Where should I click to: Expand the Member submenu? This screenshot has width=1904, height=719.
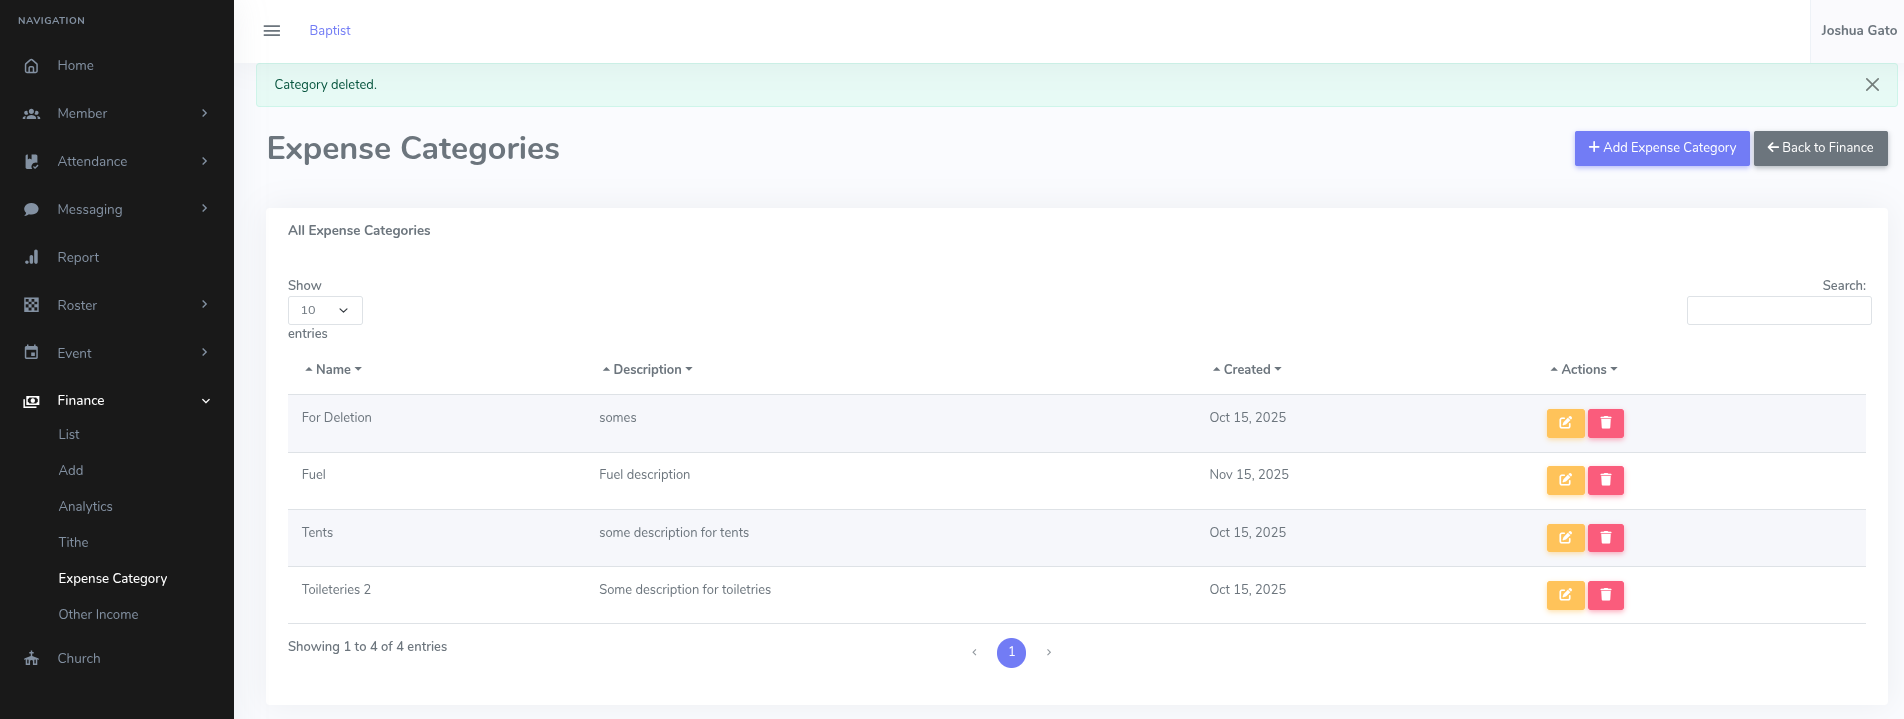(204, 114)
